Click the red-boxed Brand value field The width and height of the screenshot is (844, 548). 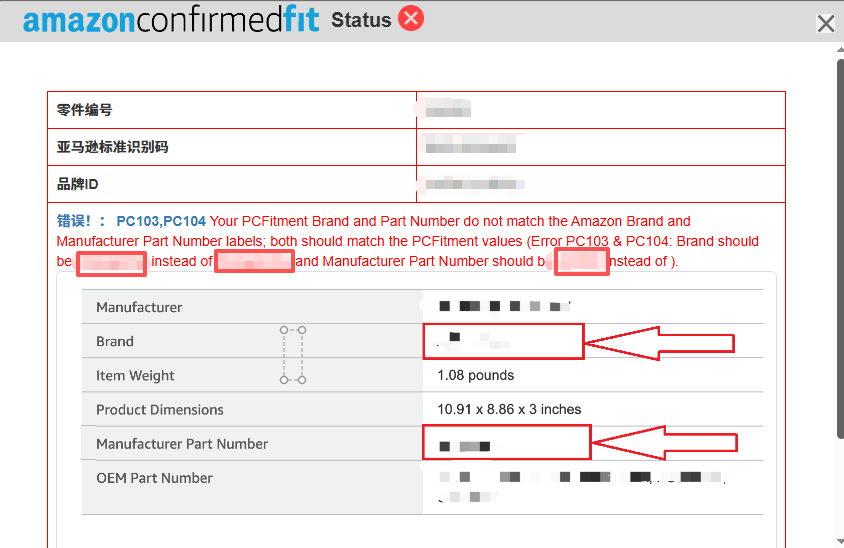pyautogui.click(x=502, y=341)
